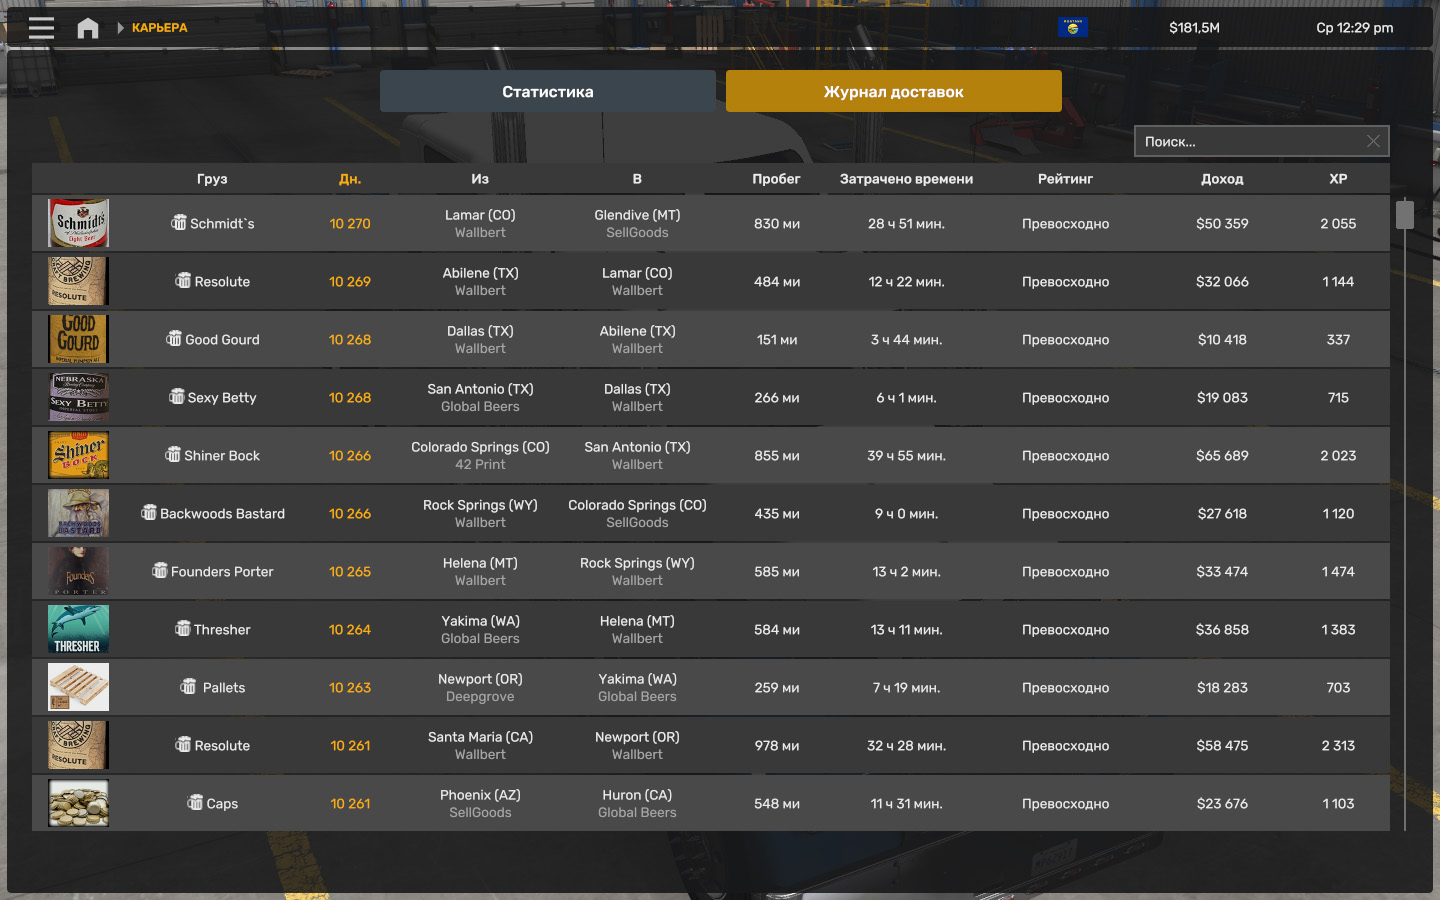Click the Pallets cargo mug icon

[188, 687]
